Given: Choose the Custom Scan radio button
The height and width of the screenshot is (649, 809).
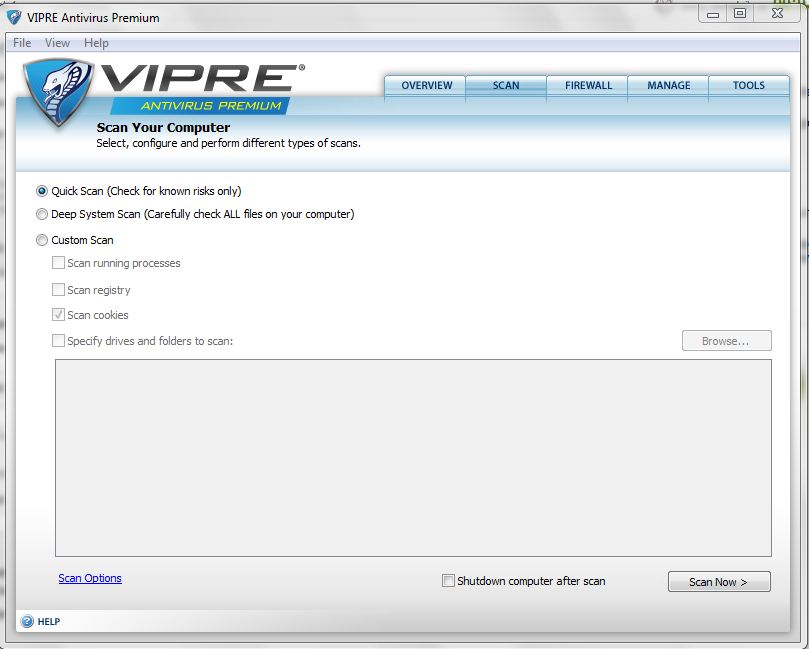Looking at the screenshot, I should coord(42,240).
